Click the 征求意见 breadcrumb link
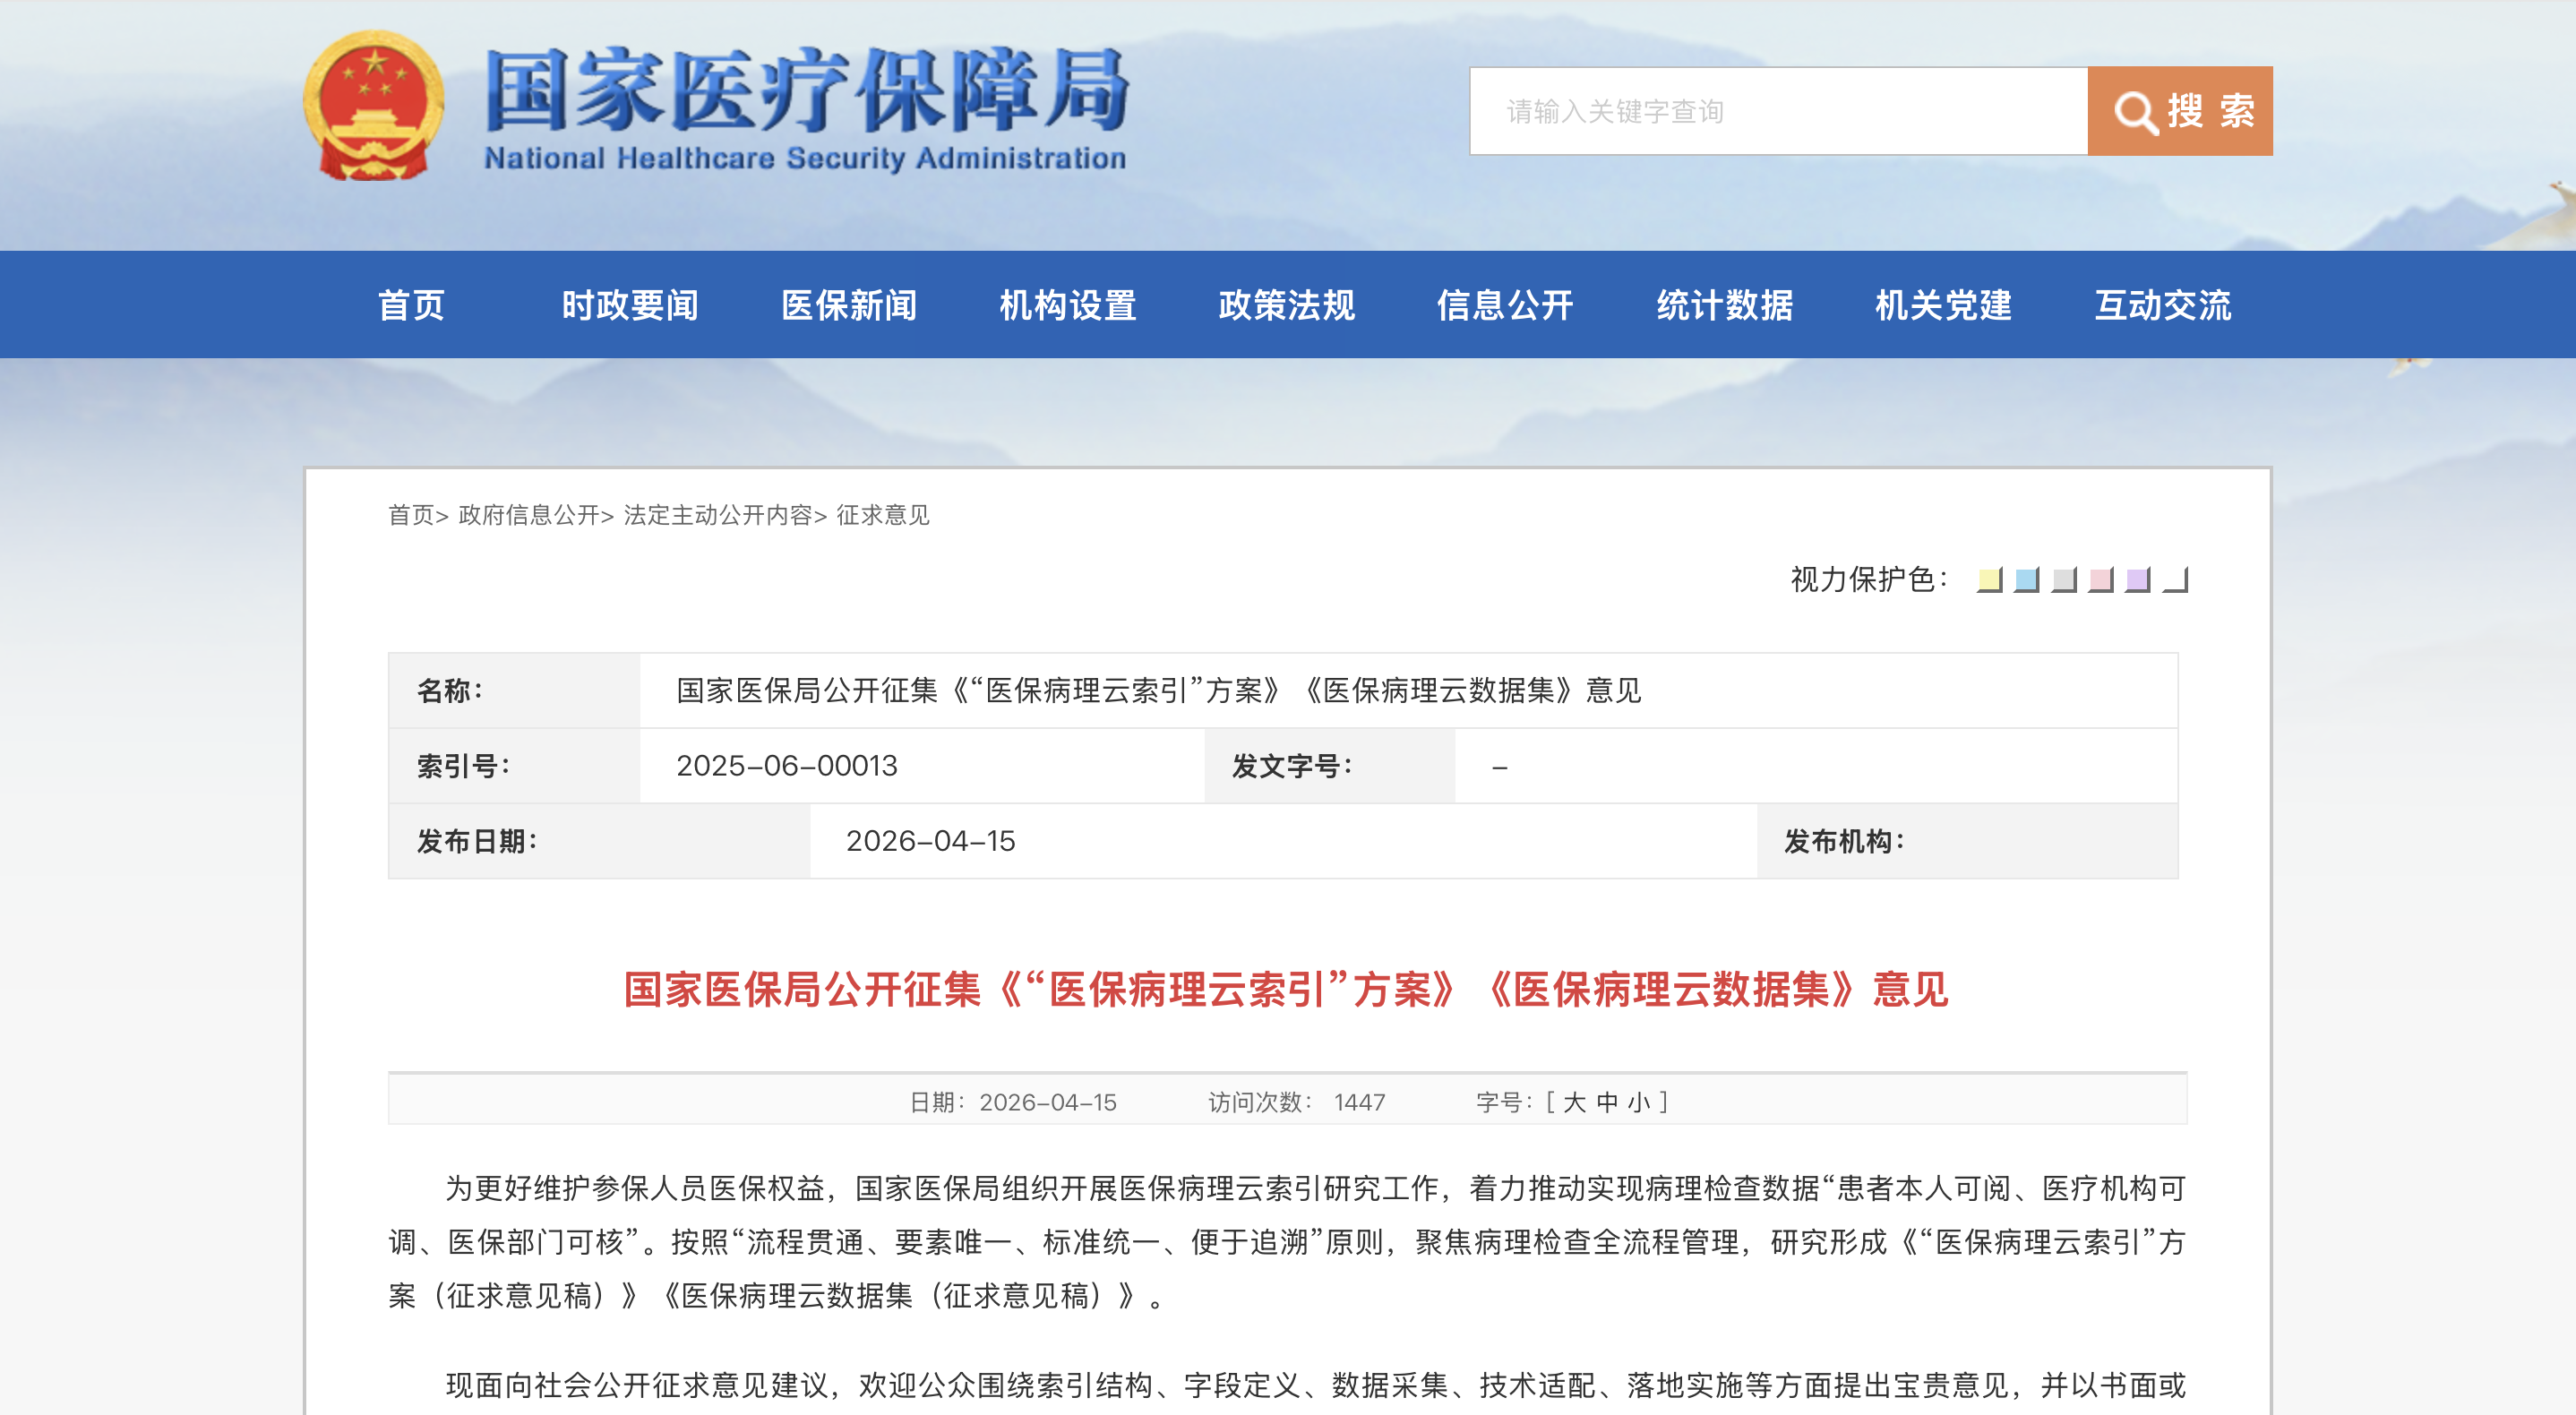Viewport: 2576px width, 1415px height. click(x=882, y=515)
